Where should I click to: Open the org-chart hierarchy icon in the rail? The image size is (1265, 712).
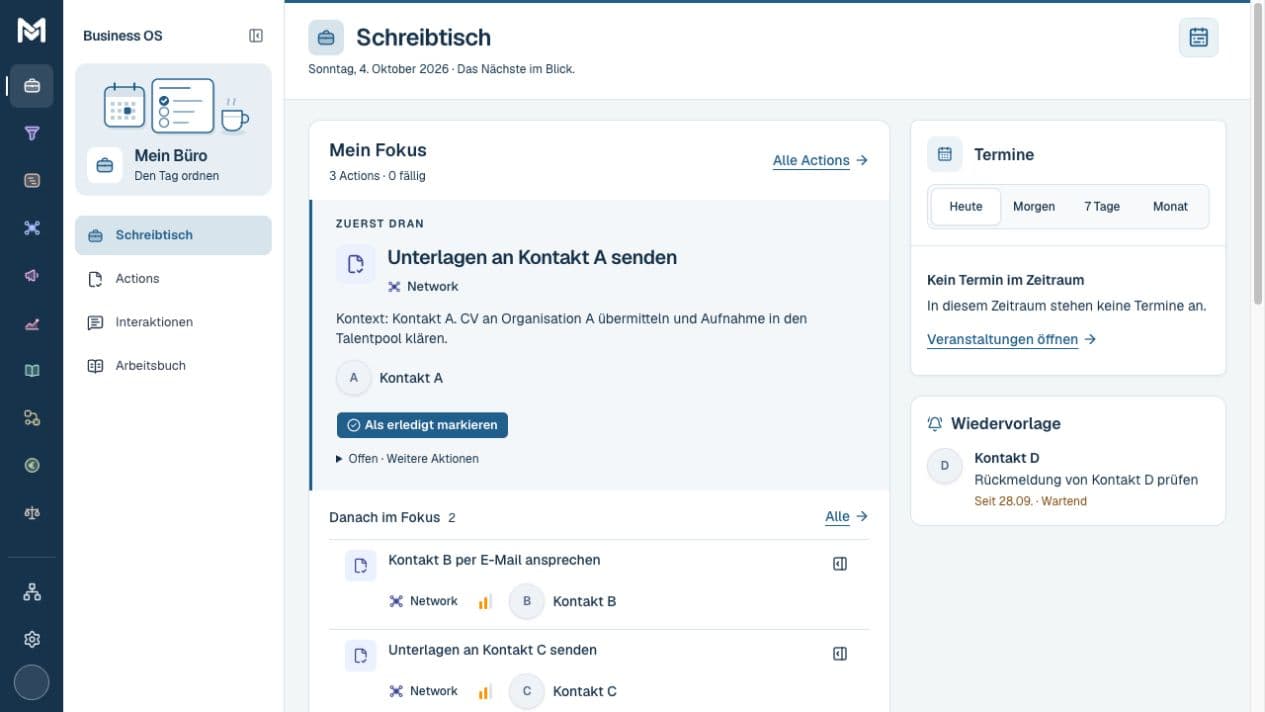click(x=32, y=592)
